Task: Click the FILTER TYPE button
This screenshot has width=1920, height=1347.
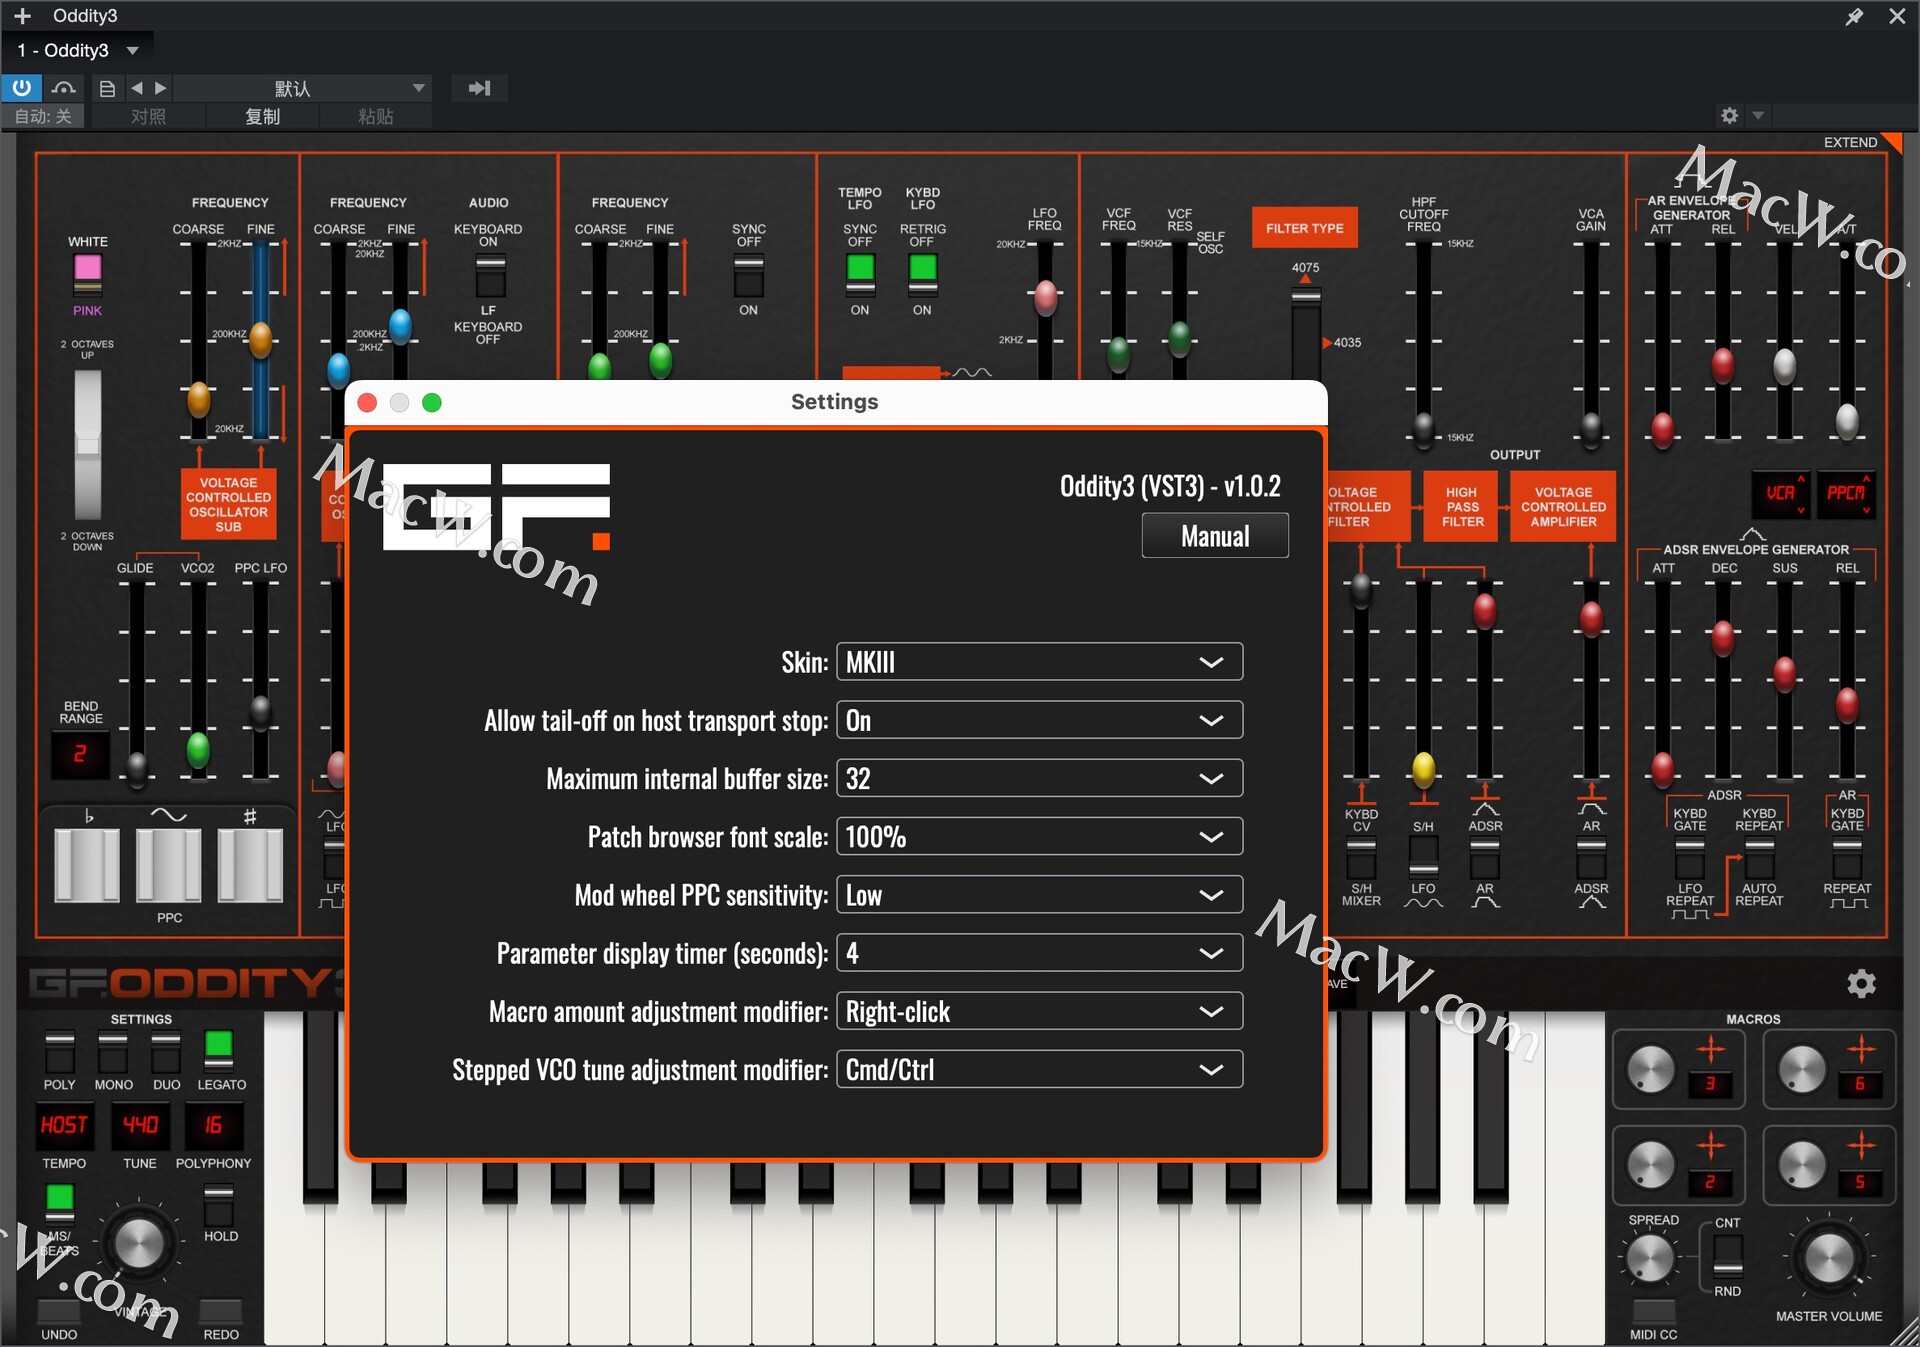Action: tap(1304, 228)
